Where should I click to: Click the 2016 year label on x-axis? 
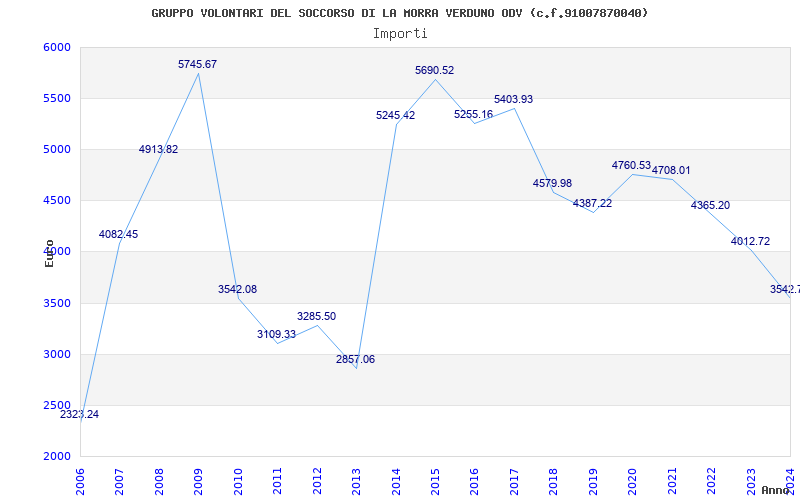pyautogui.click(x=474, y=481)
